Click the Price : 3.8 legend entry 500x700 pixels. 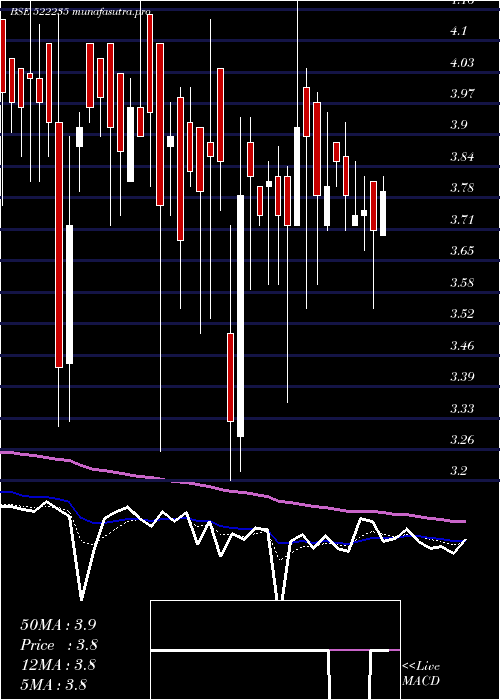(x=59, y=645)
